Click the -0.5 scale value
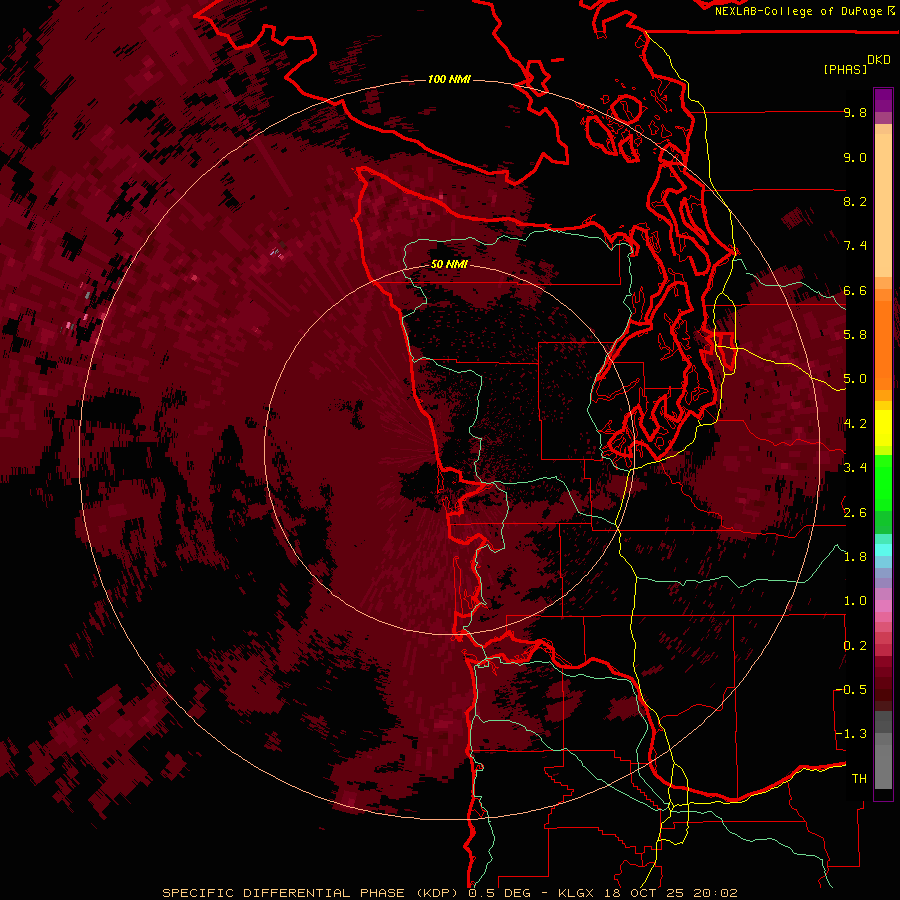 tap(852, 690)
